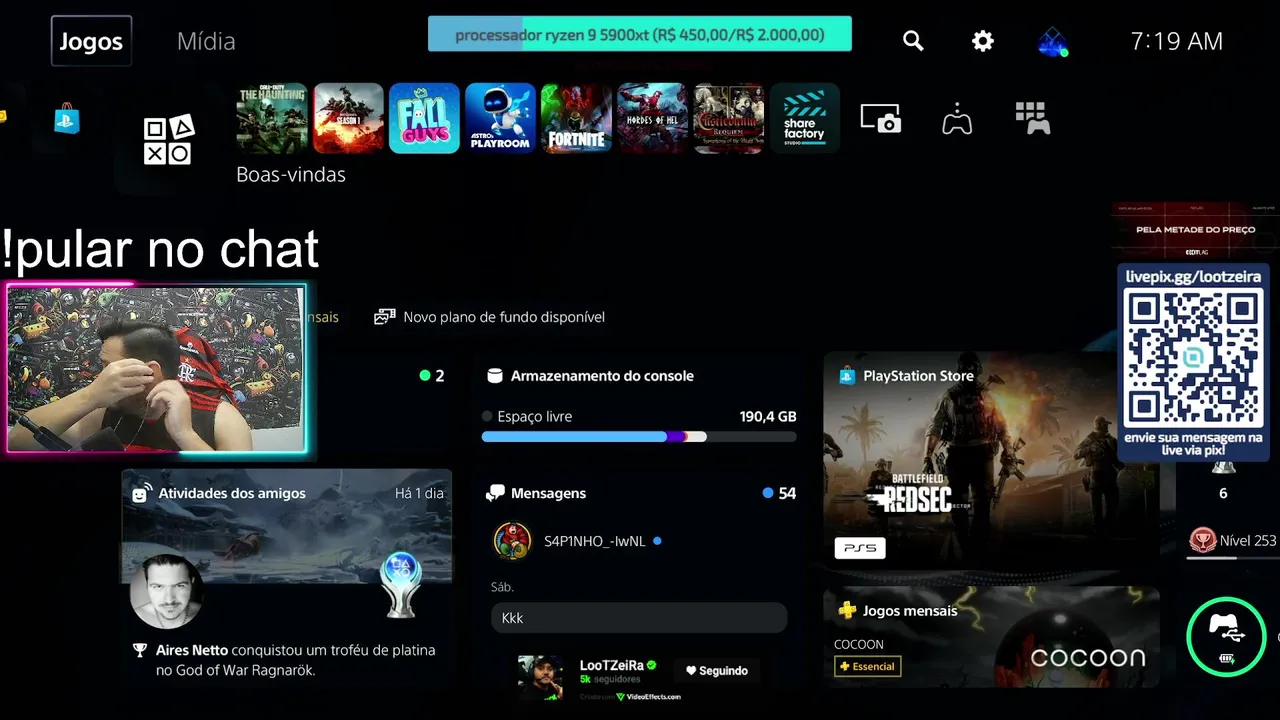Click the console storage usage bar

coord(639,437)
